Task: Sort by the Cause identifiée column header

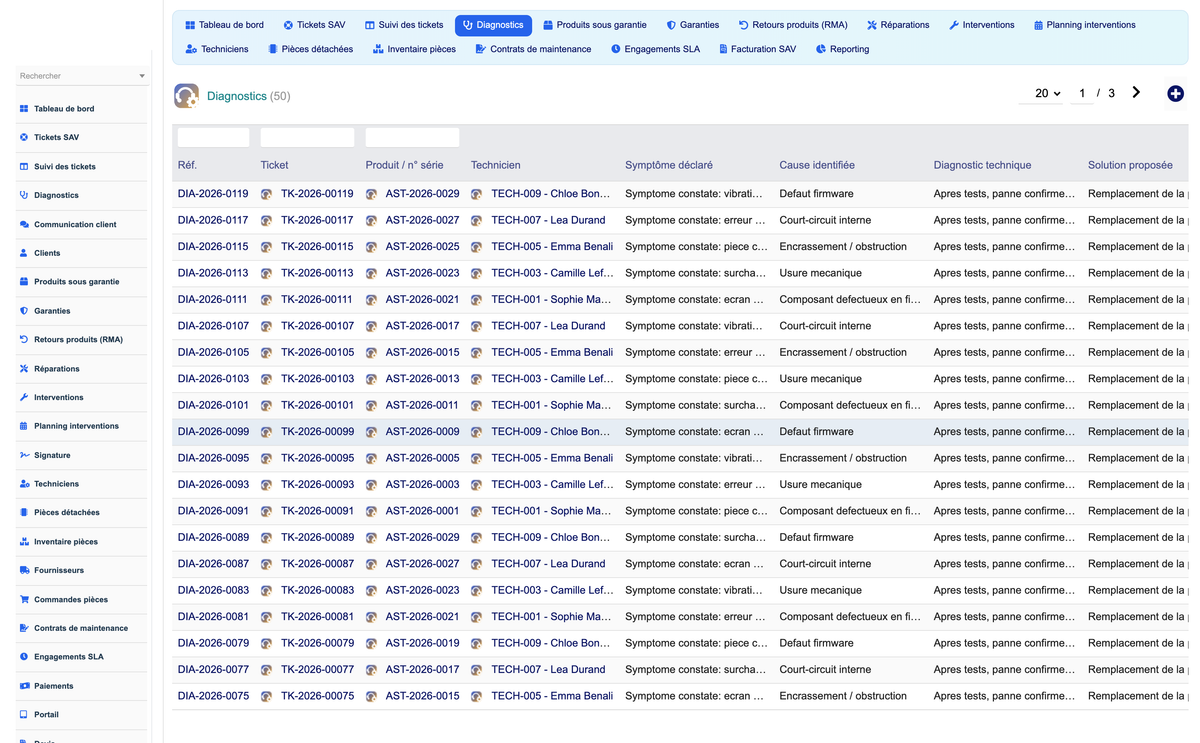Action: coord(817,165)
